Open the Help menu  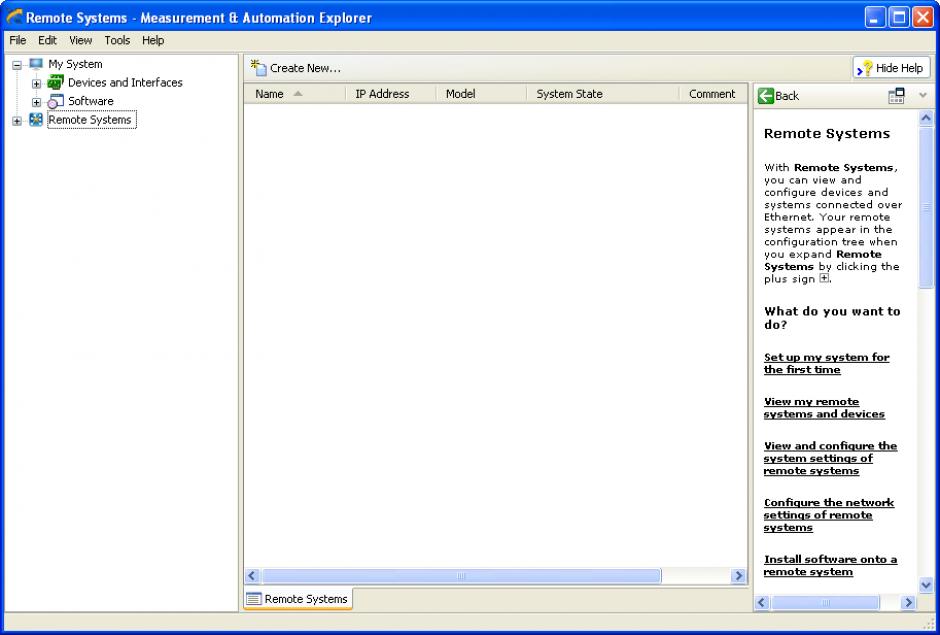(153, 40)
